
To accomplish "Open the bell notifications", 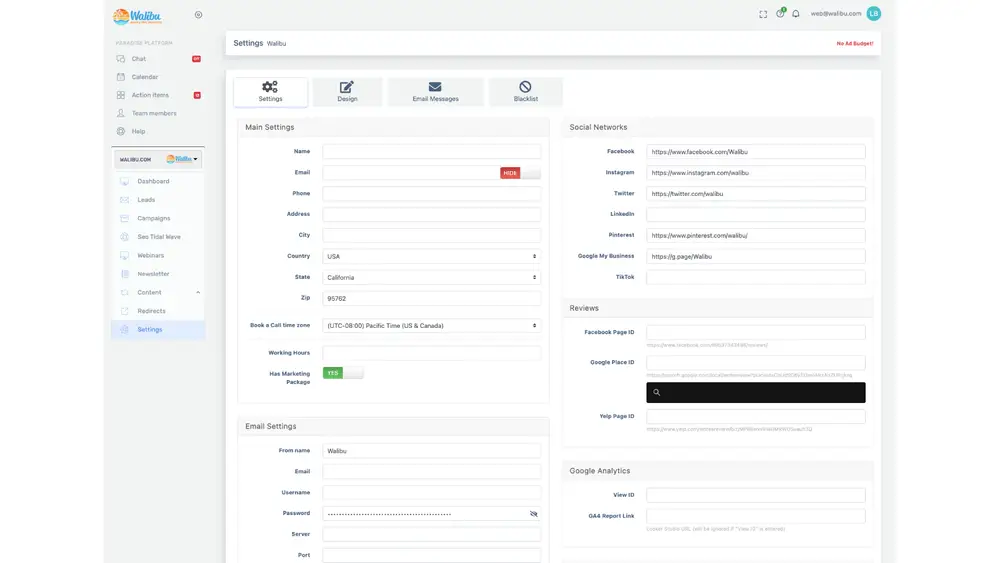I will point(796,13).
